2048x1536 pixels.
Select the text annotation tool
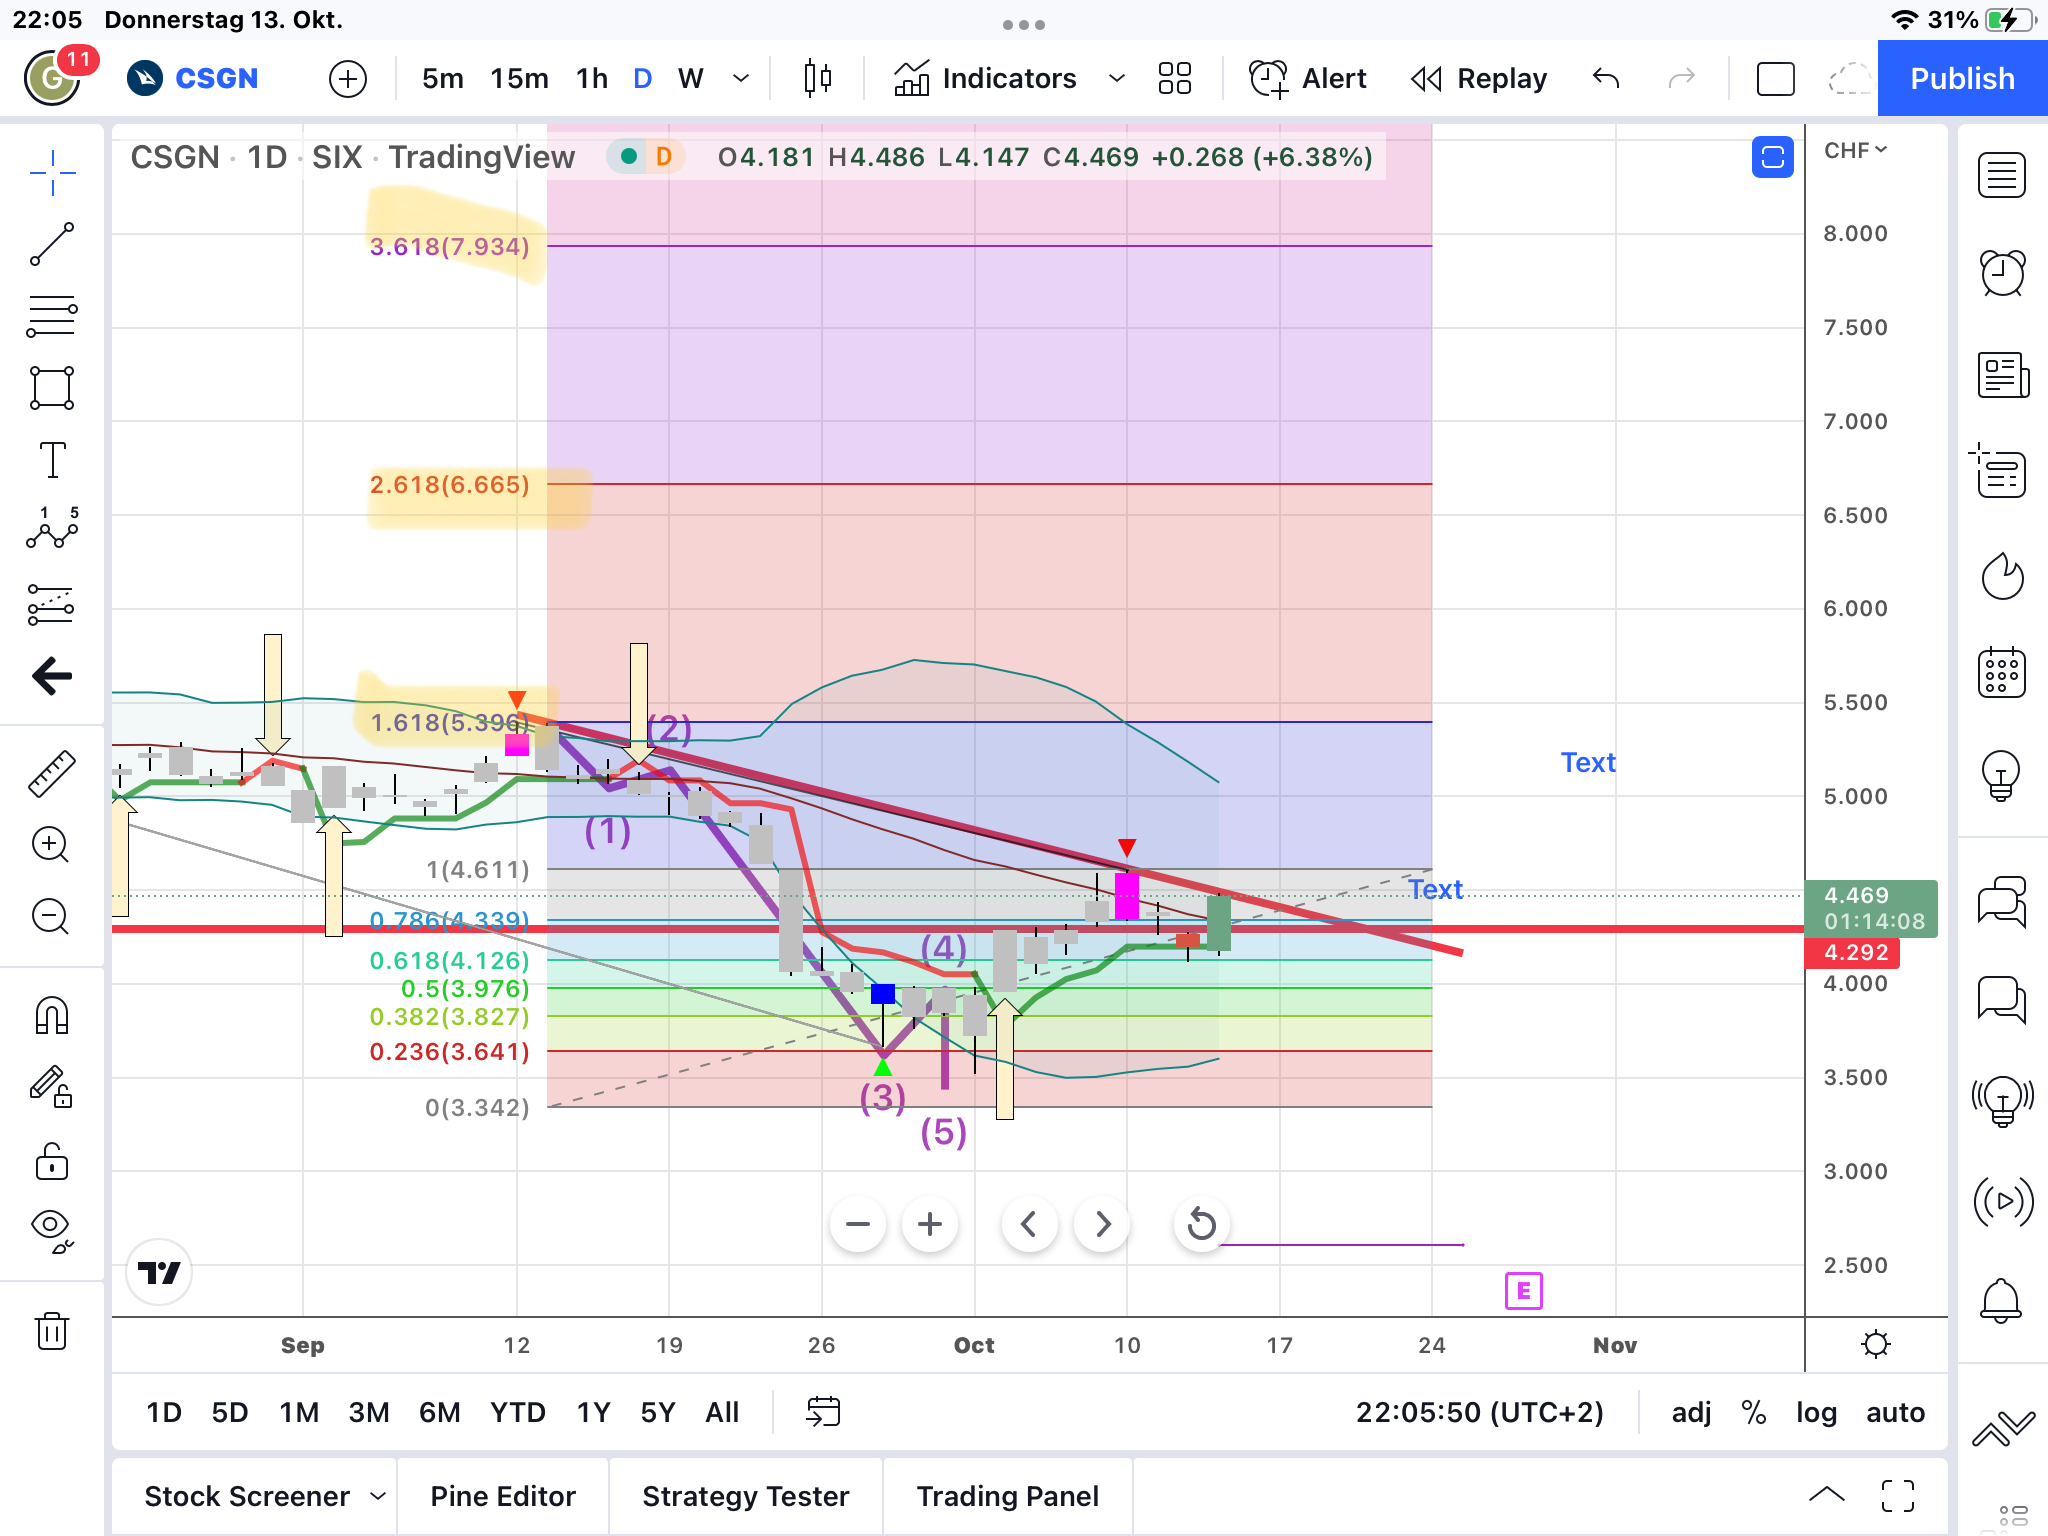(52, 460)
